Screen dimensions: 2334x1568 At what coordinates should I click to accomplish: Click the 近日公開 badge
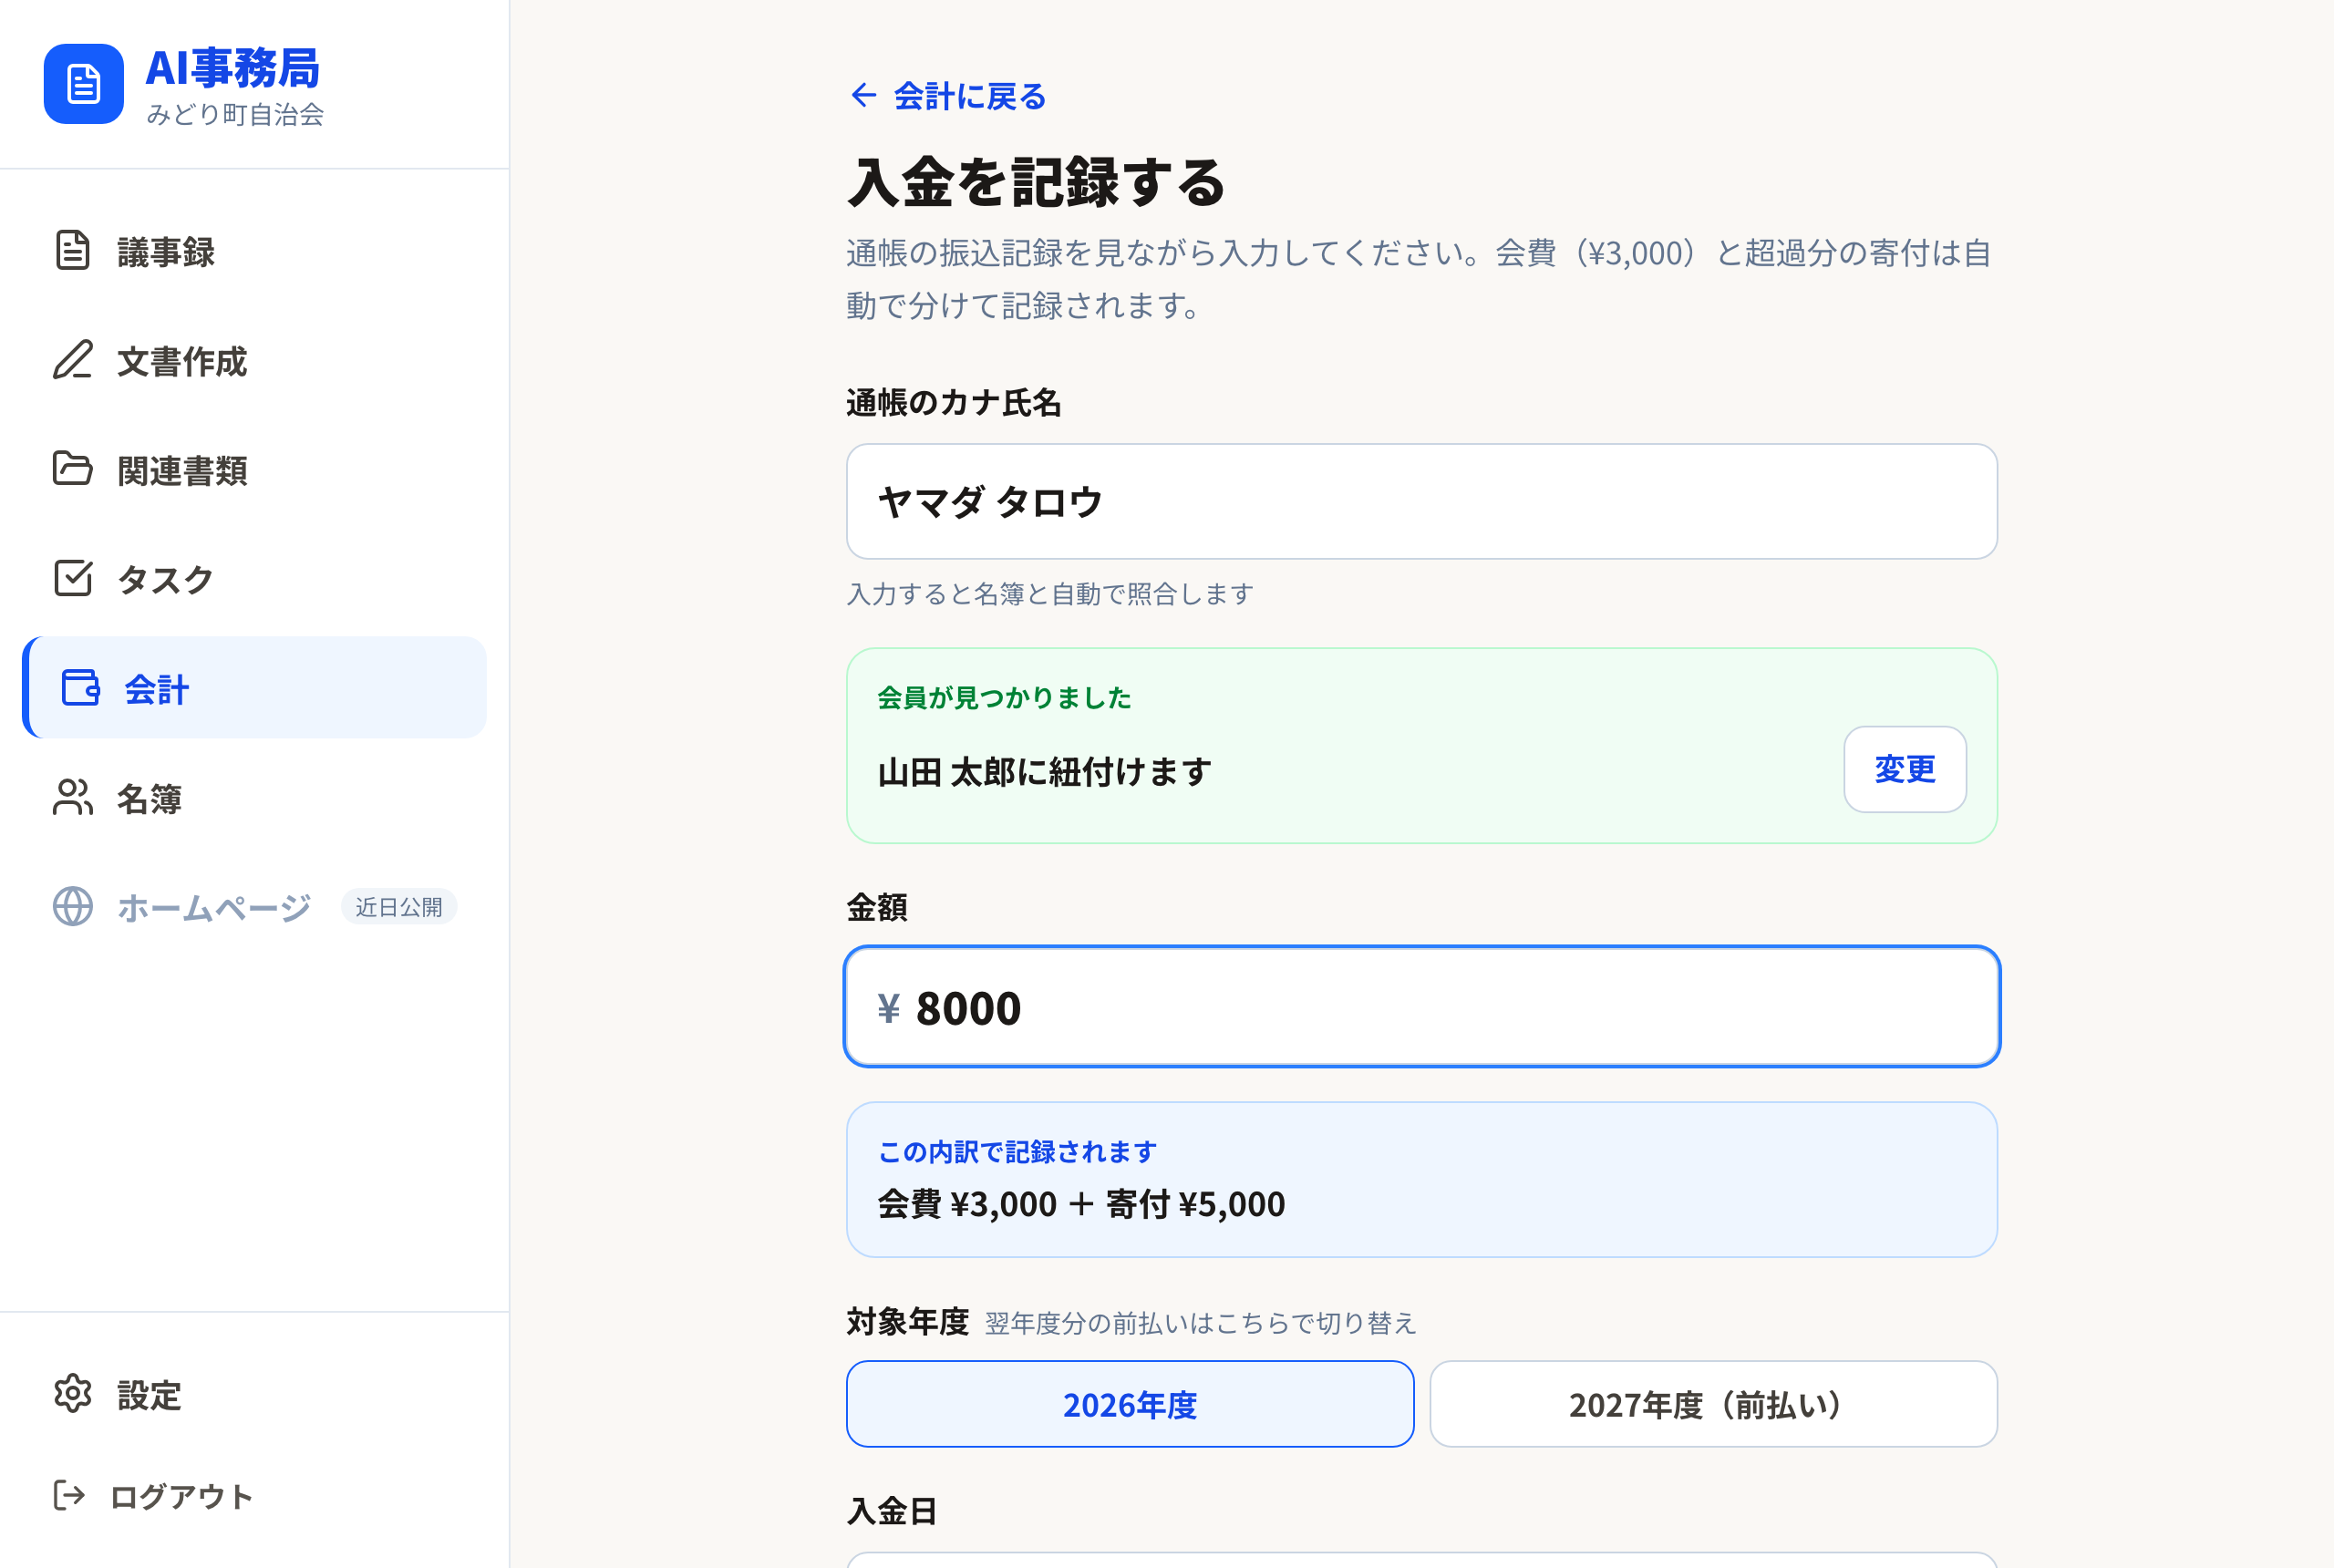399,907
